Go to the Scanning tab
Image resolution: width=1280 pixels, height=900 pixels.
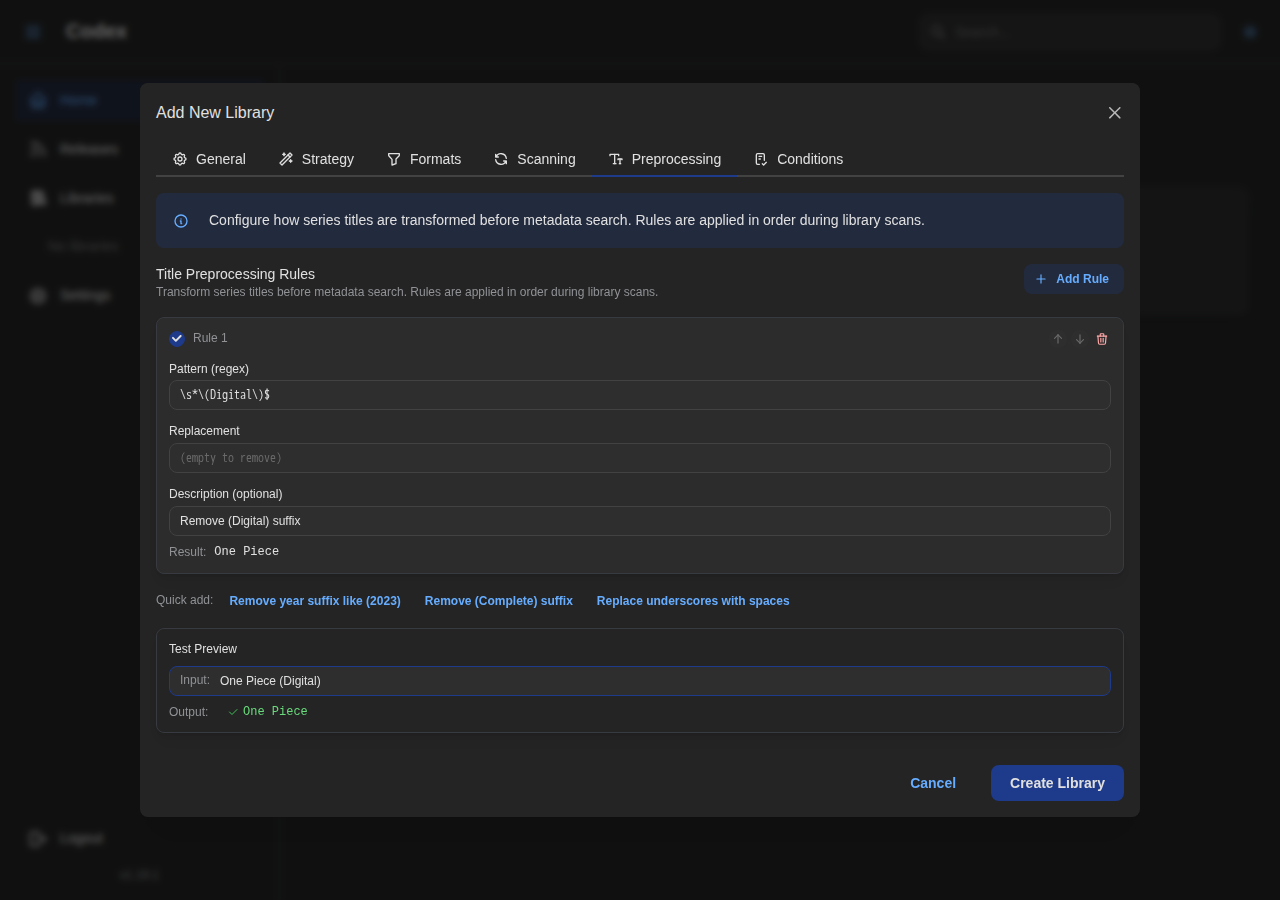534,159
